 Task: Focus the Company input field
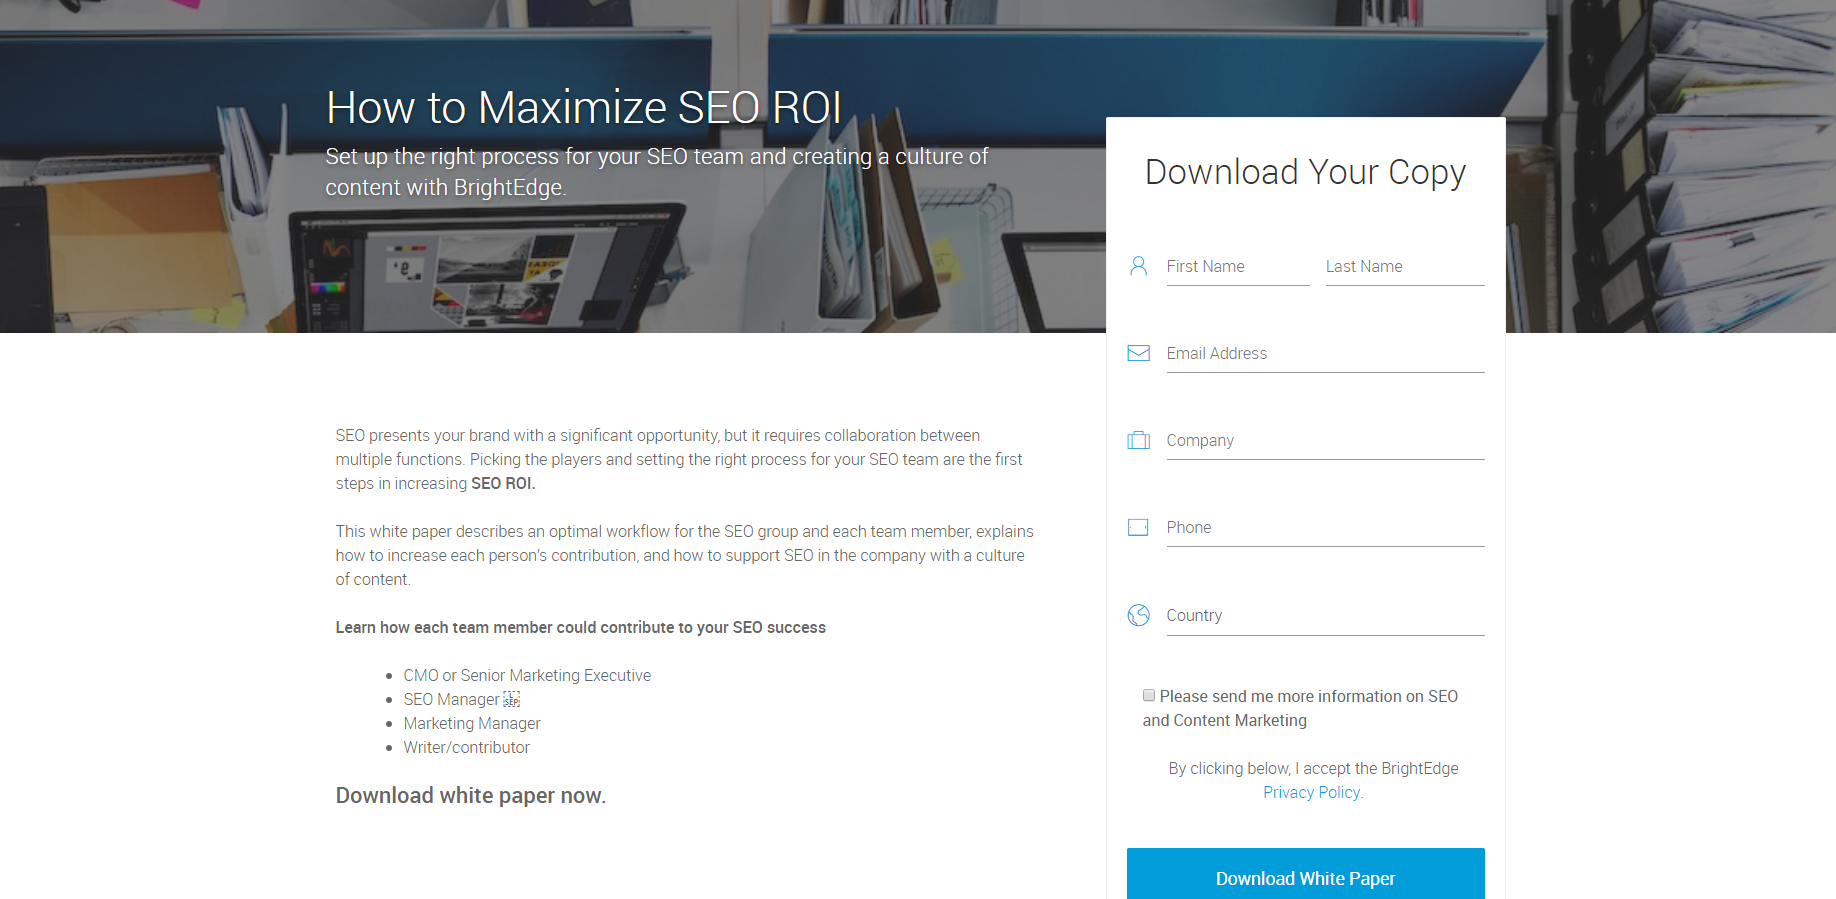(1325, 441)
